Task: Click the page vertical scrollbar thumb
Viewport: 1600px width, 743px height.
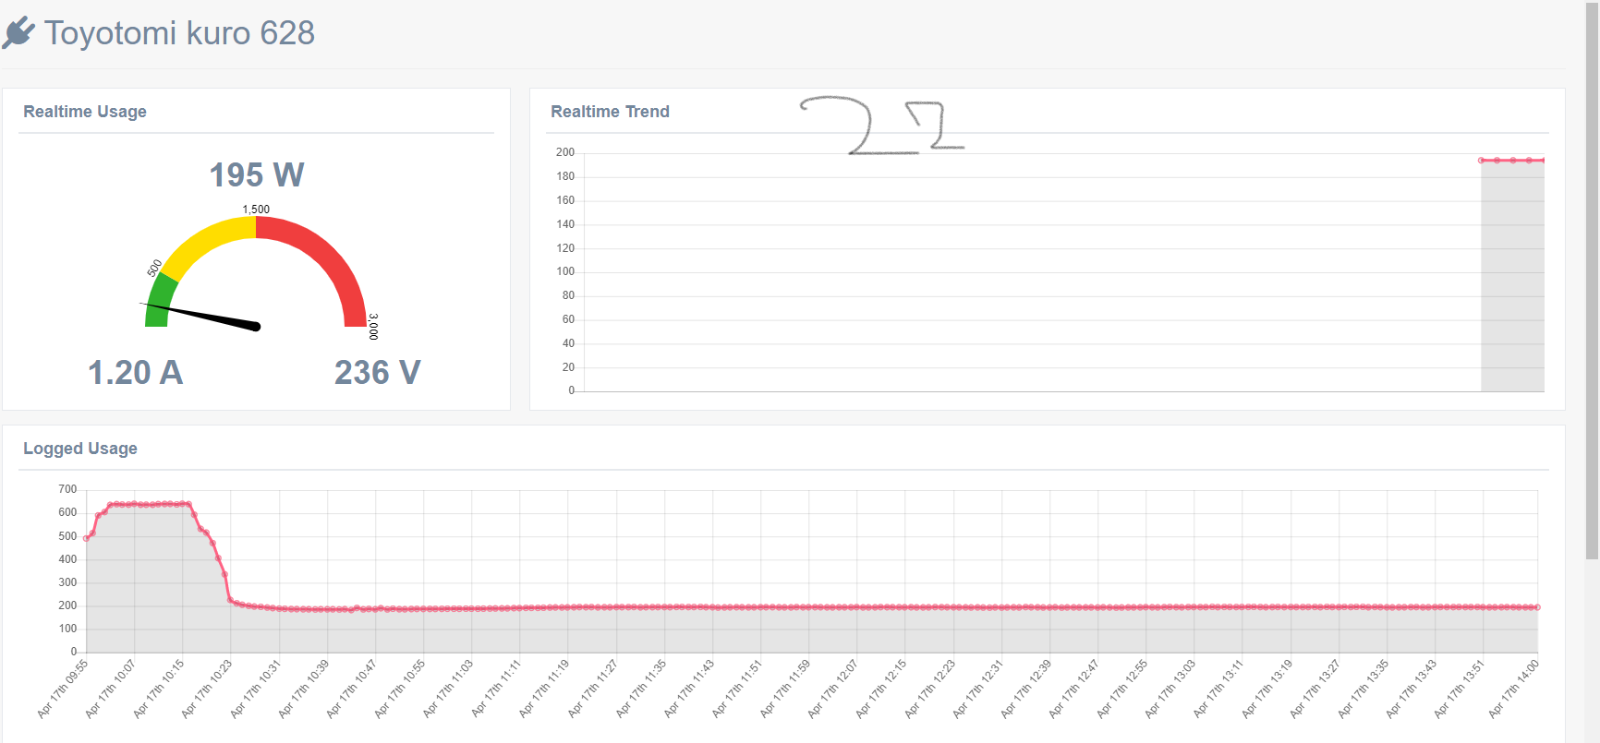Action: tap(1592, 281)
